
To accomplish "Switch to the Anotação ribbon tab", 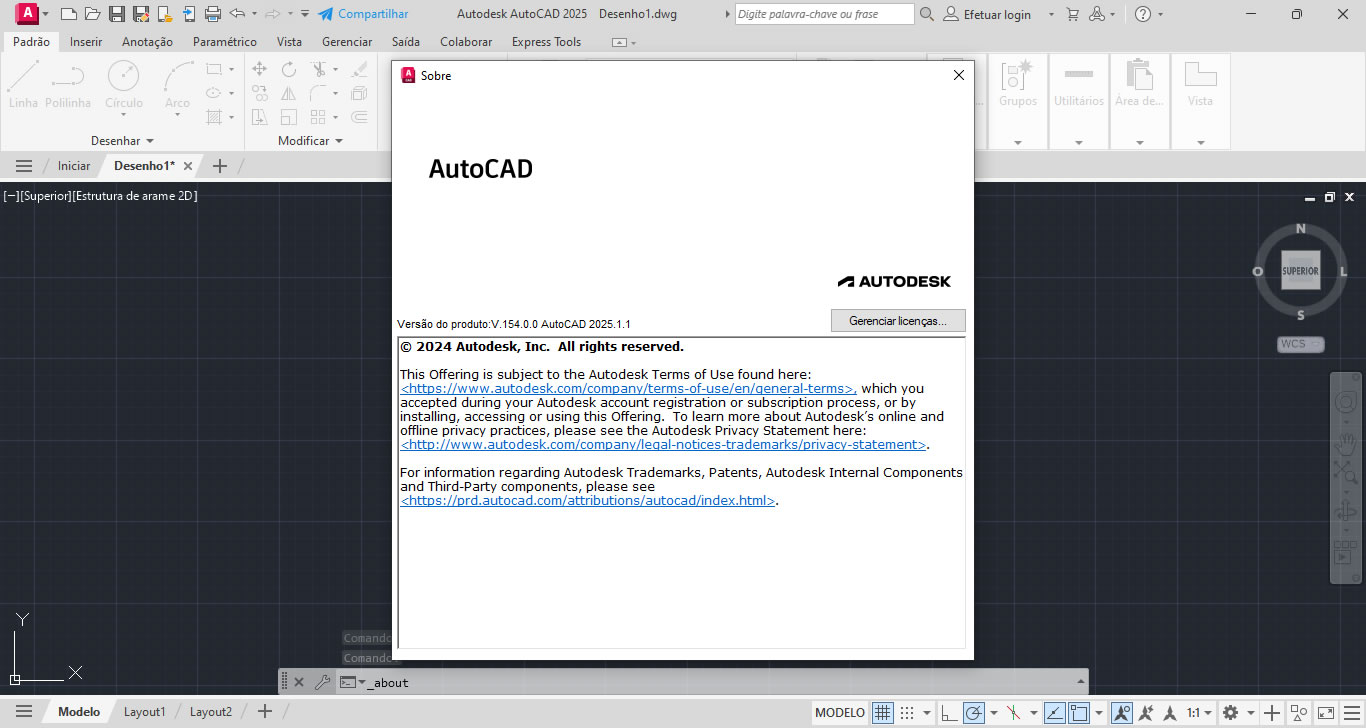I will click(x=147, y=42).
